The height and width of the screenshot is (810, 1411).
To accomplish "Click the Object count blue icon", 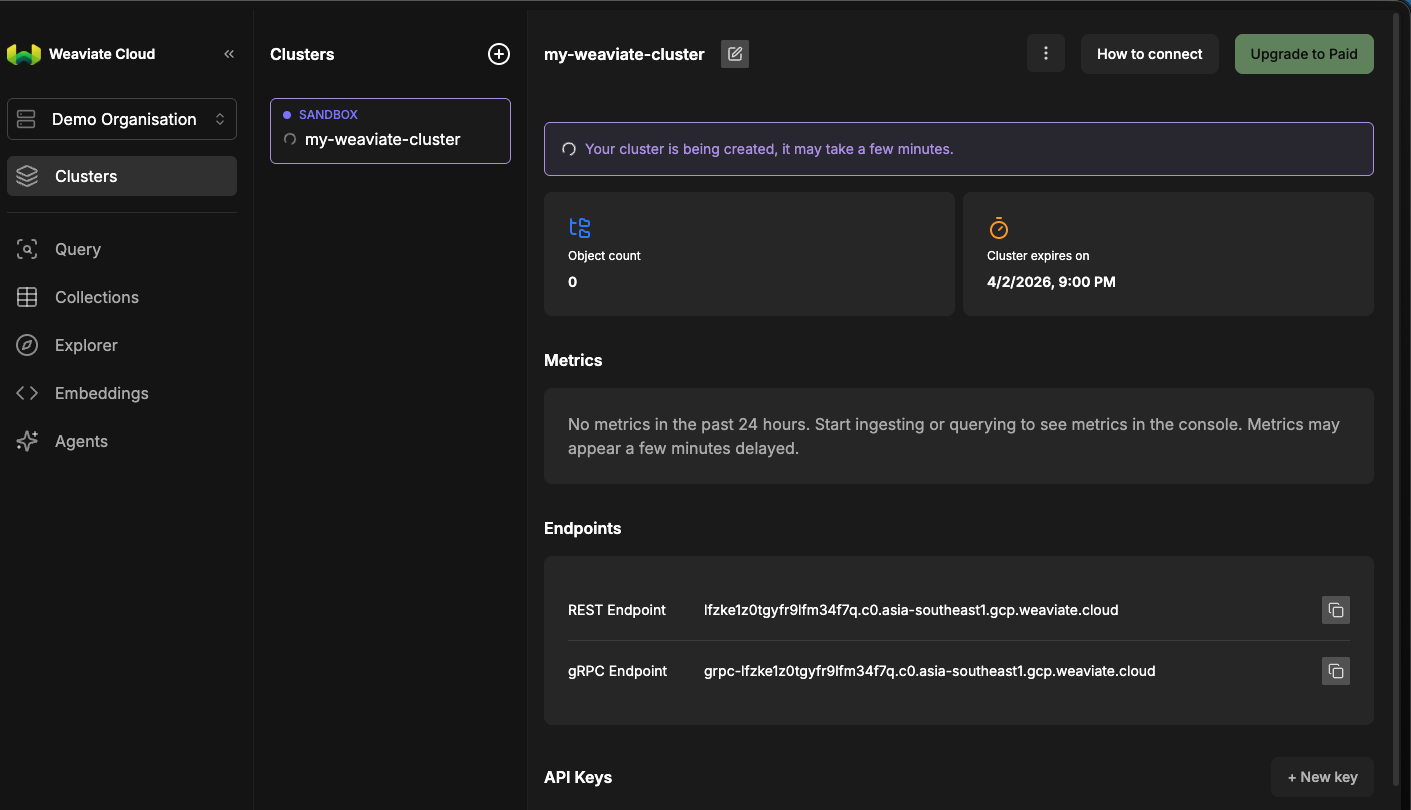I will click(580, 228).
